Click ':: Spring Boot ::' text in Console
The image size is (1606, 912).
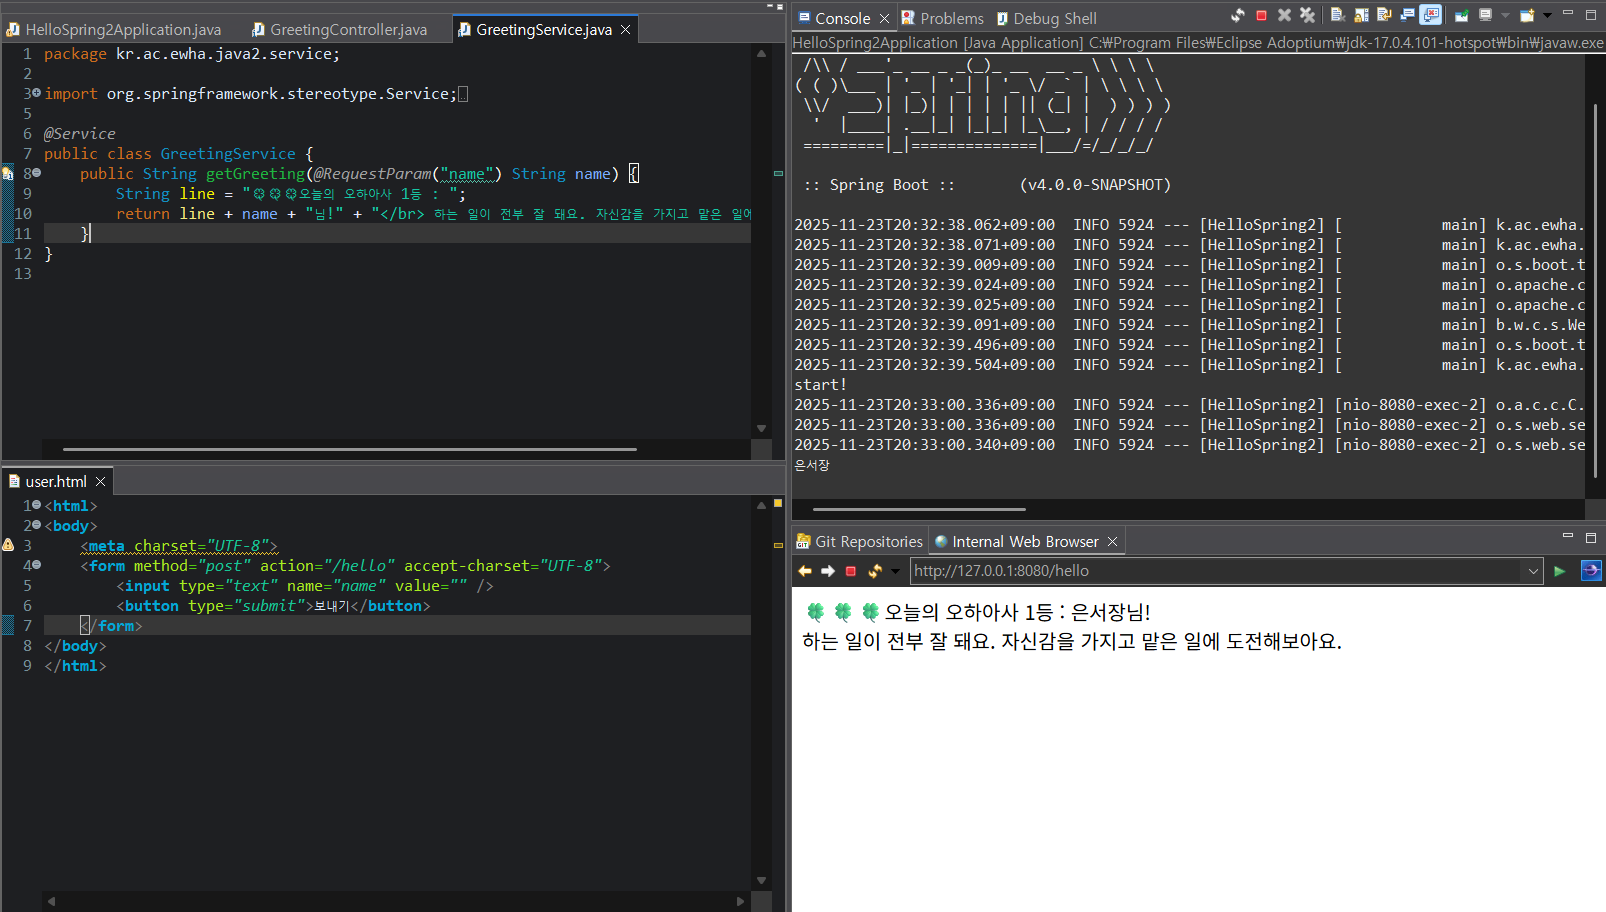pyautogui.click(x=879, y=185)
